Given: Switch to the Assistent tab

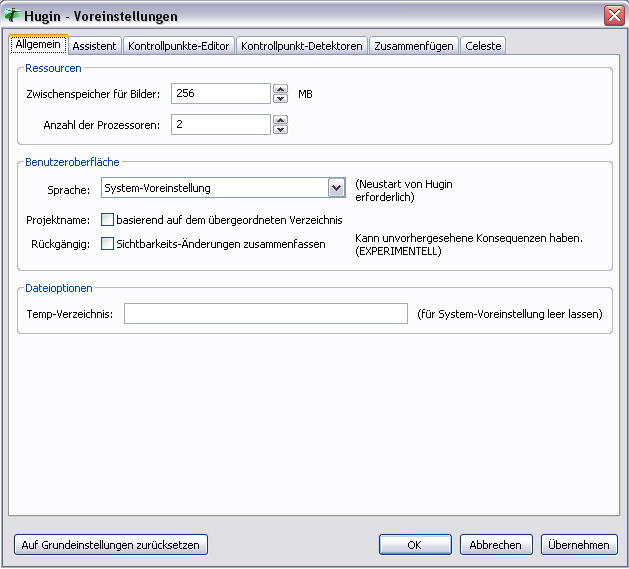Looking at the screenshot, I should [94, 46].
